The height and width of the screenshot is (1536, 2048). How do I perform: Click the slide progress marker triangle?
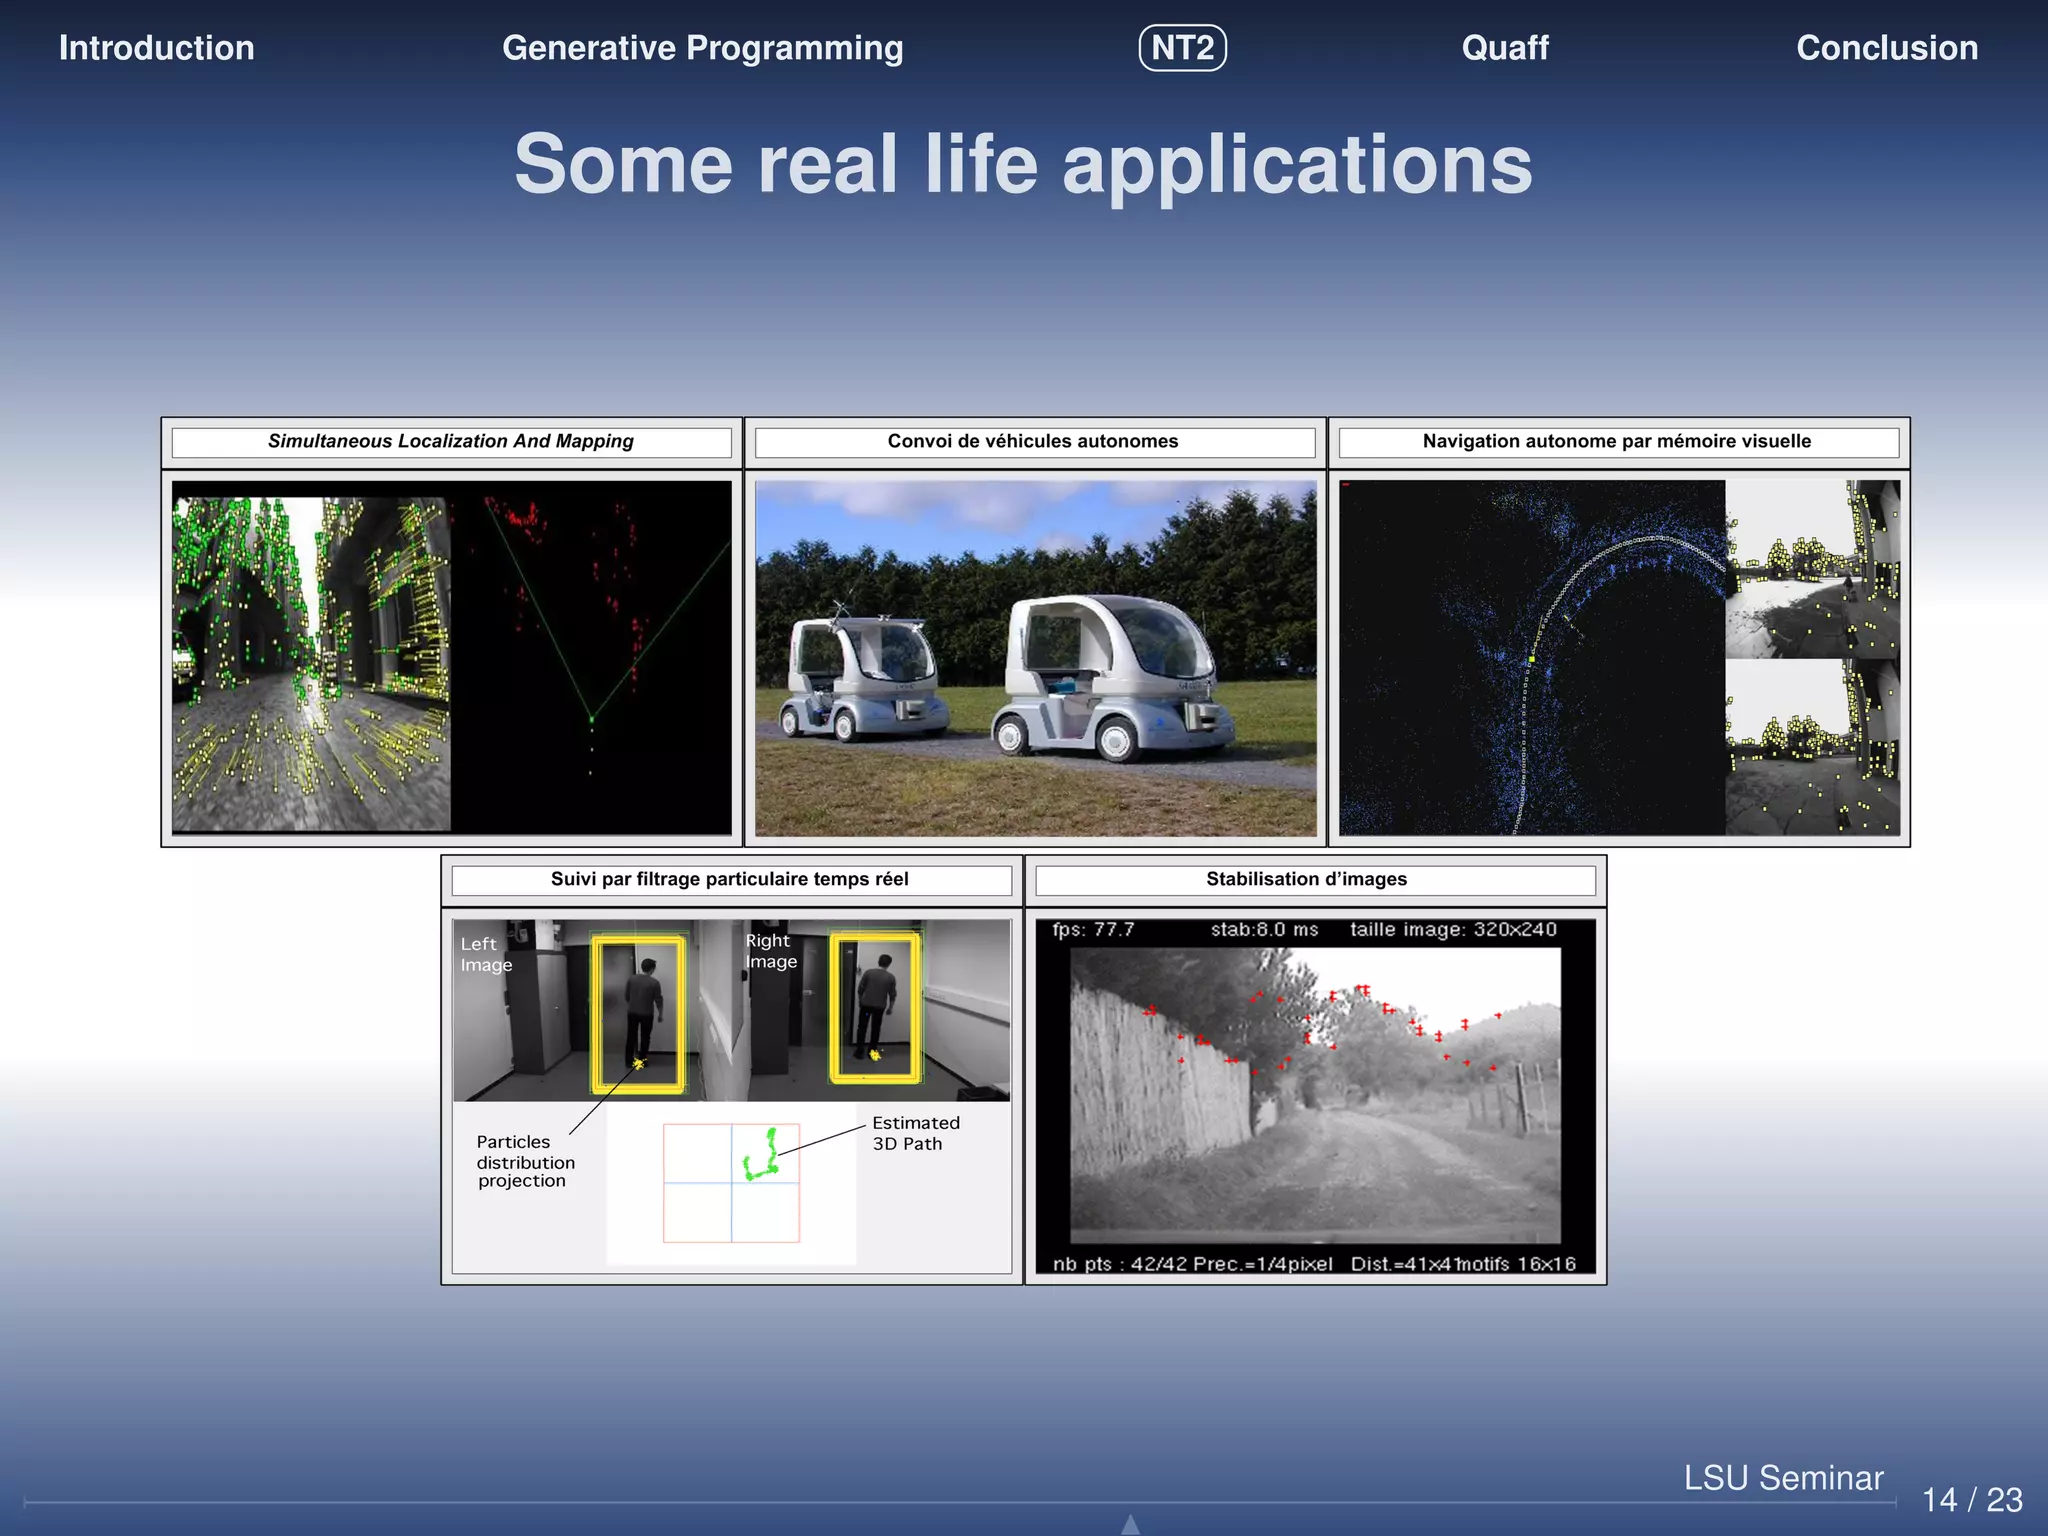(x=1130, y=1525)
